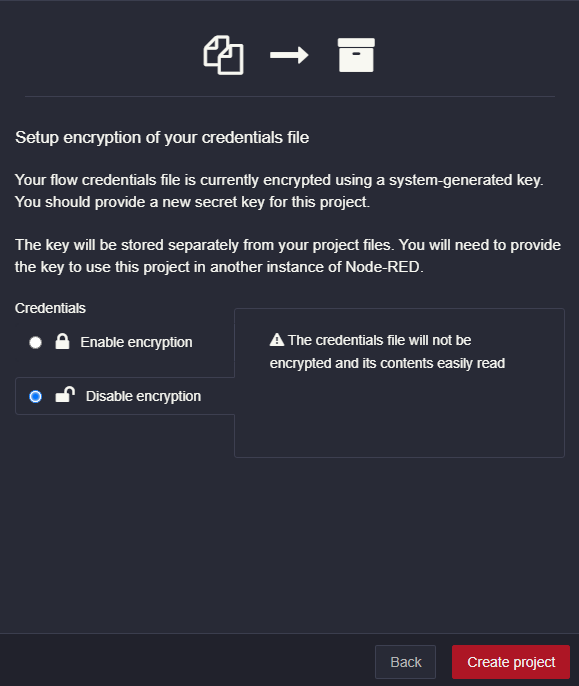
Task: Click the Credentials section label
Action: [x=50, y=308]
